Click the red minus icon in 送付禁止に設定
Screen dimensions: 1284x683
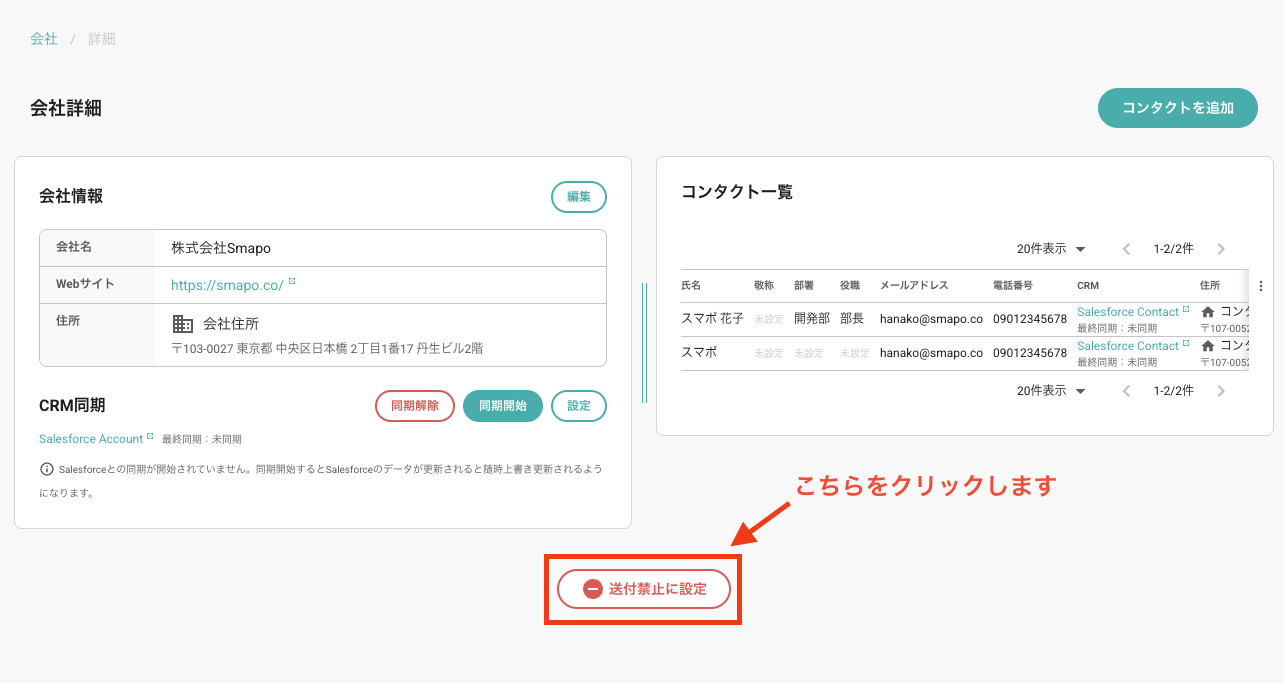[592, 590]
